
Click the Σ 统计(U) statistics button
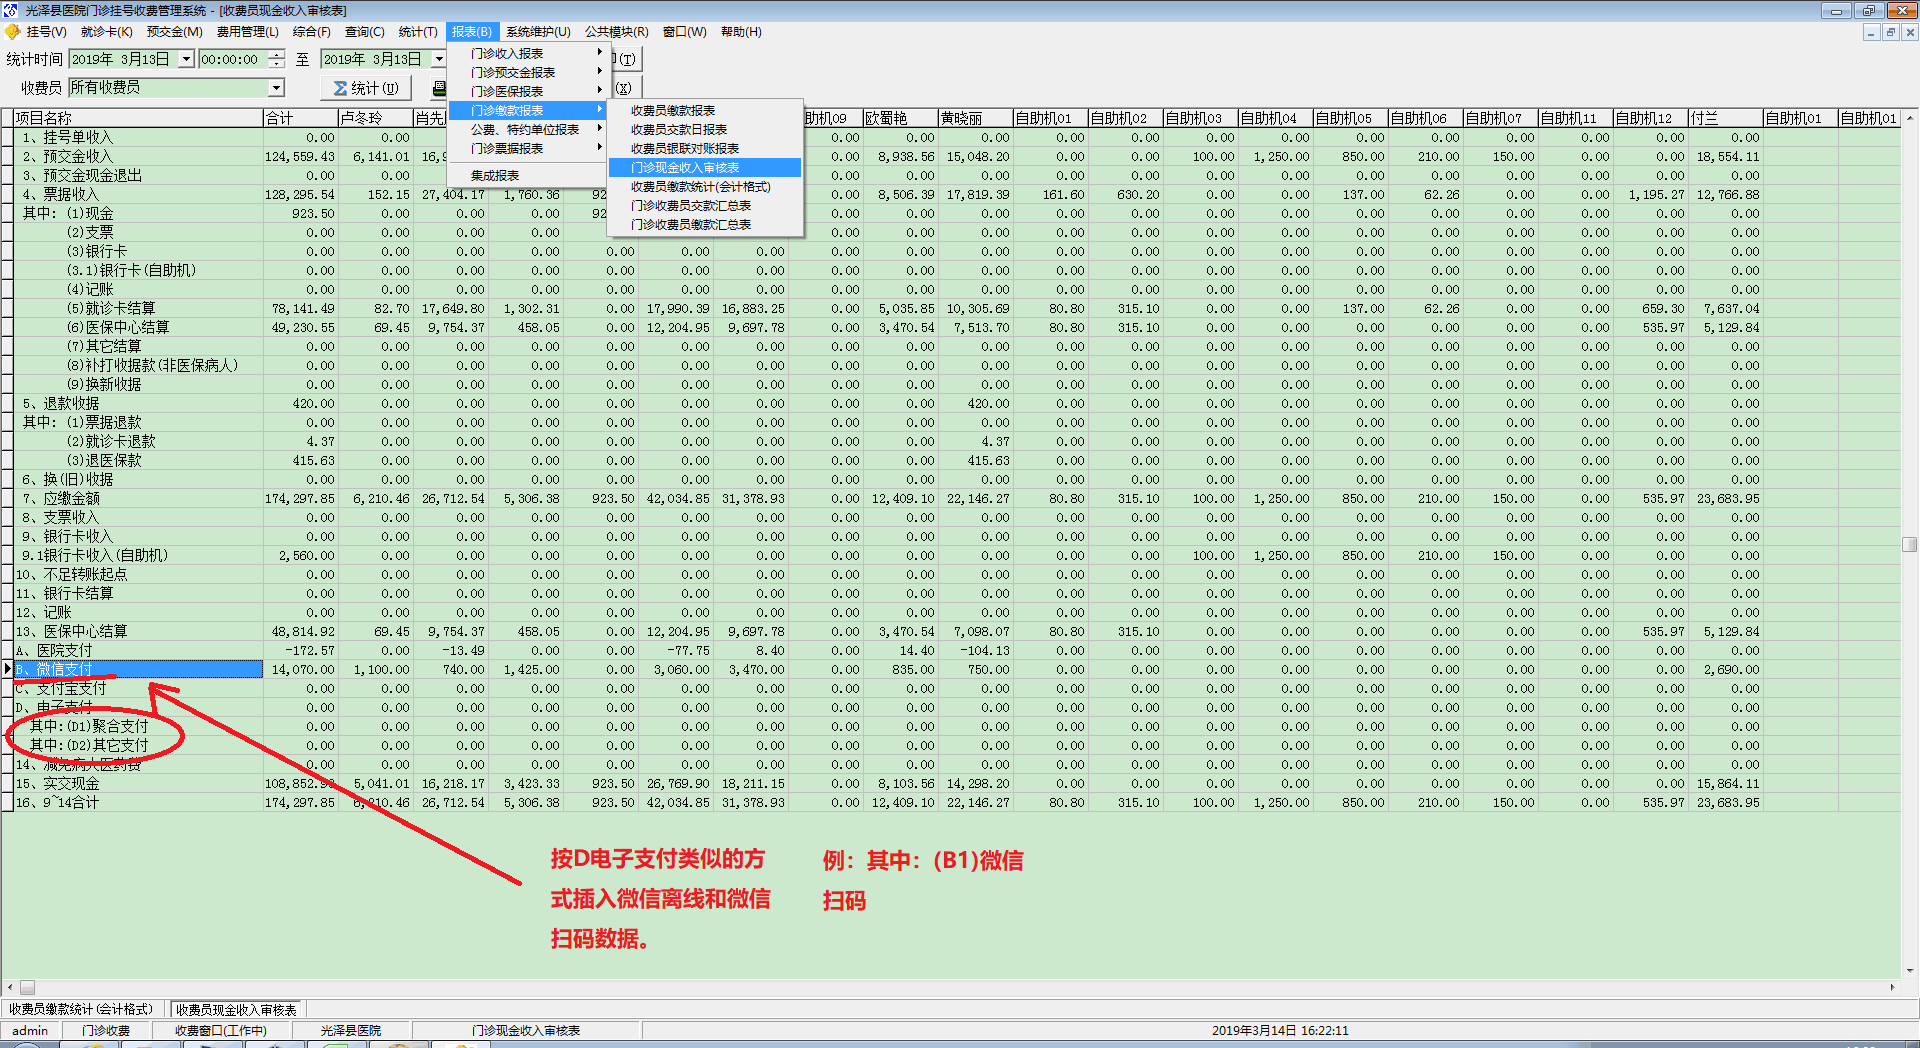click(x=365, y=88)
